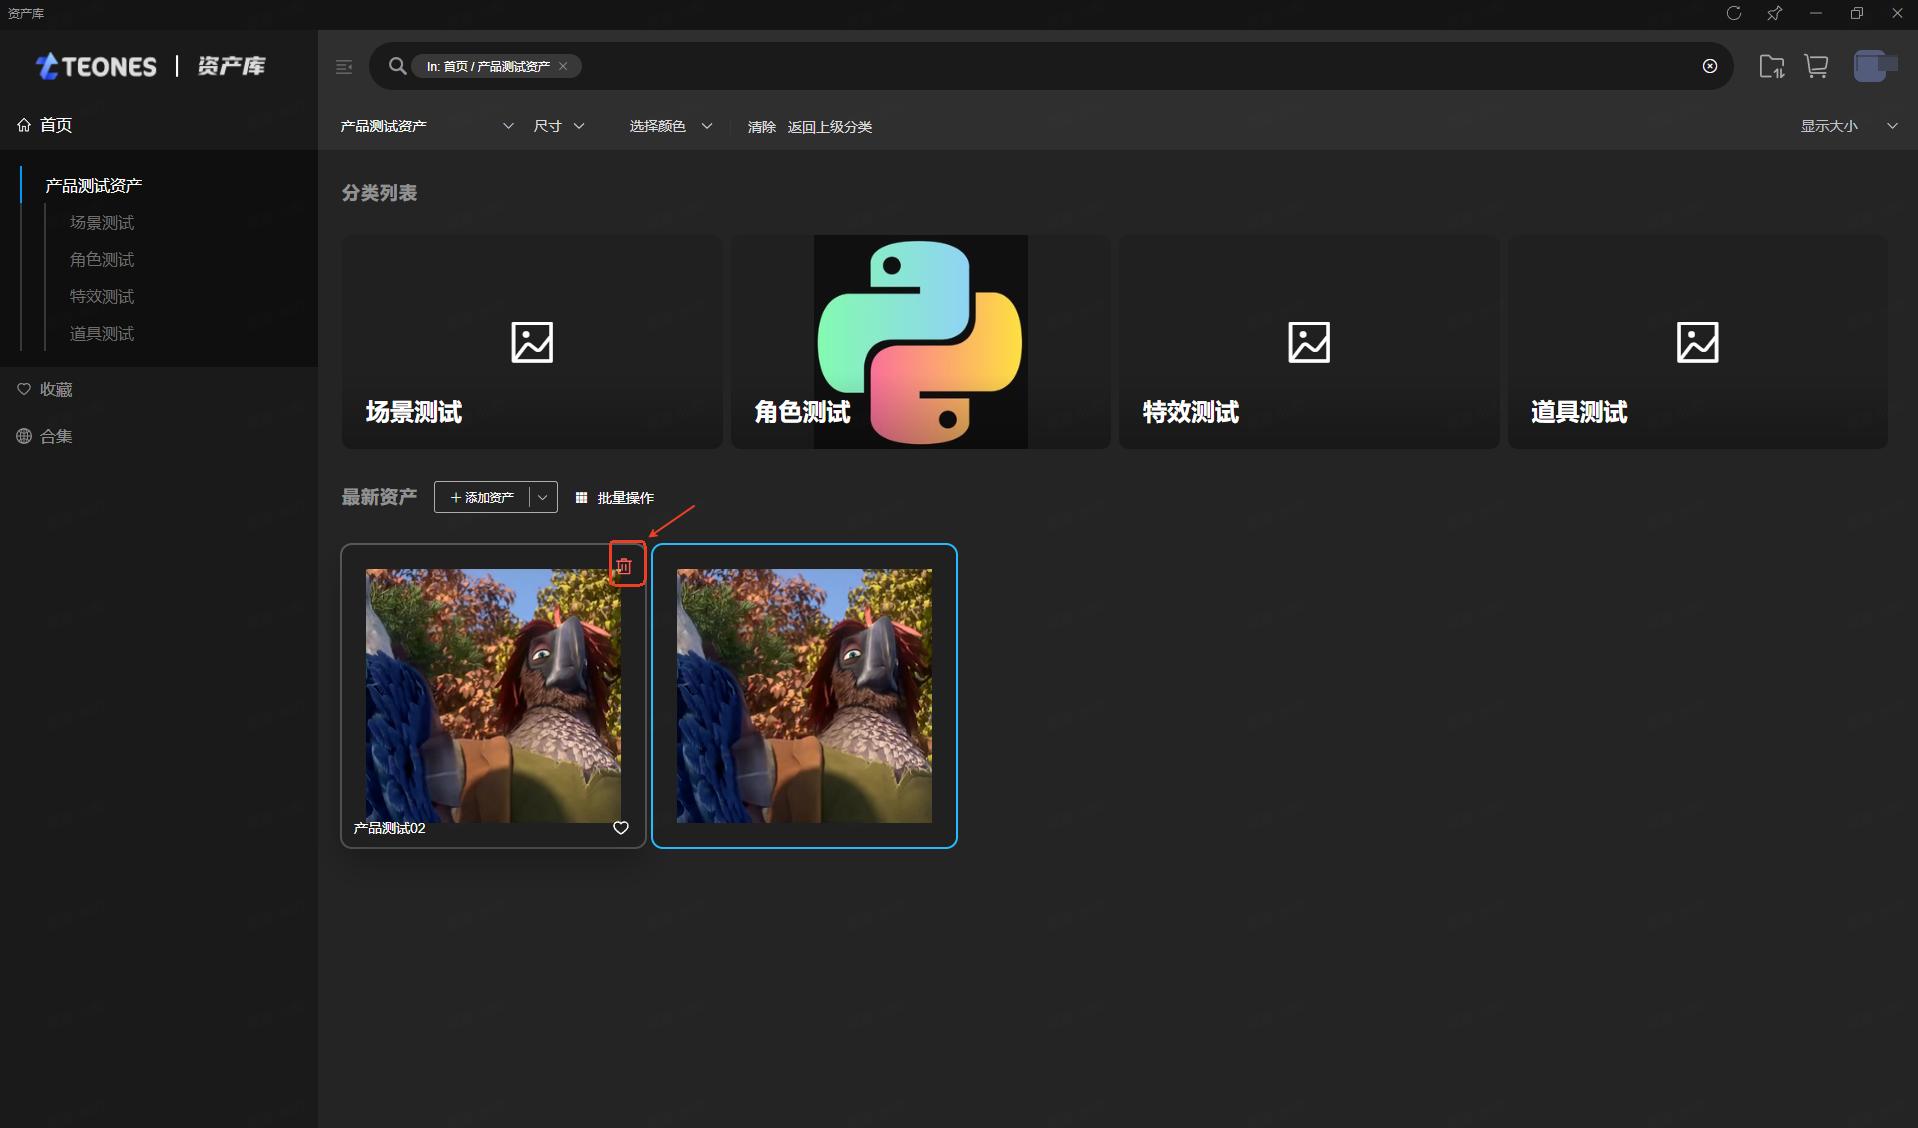
Task: Select 角色测试 in the sidebar tree
Action: click(x=102, y=260)
